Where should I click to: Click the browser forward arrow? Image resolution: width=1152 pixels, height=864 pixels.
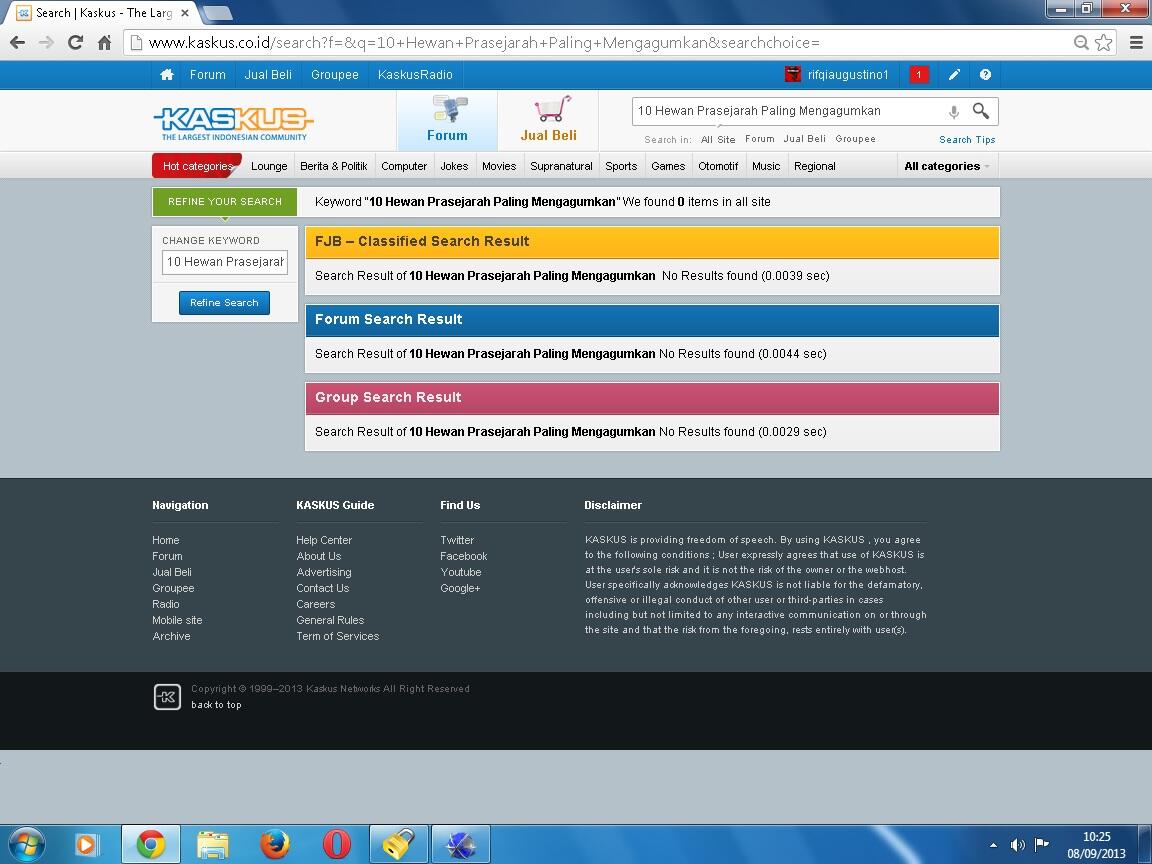[x=46, y=43]
